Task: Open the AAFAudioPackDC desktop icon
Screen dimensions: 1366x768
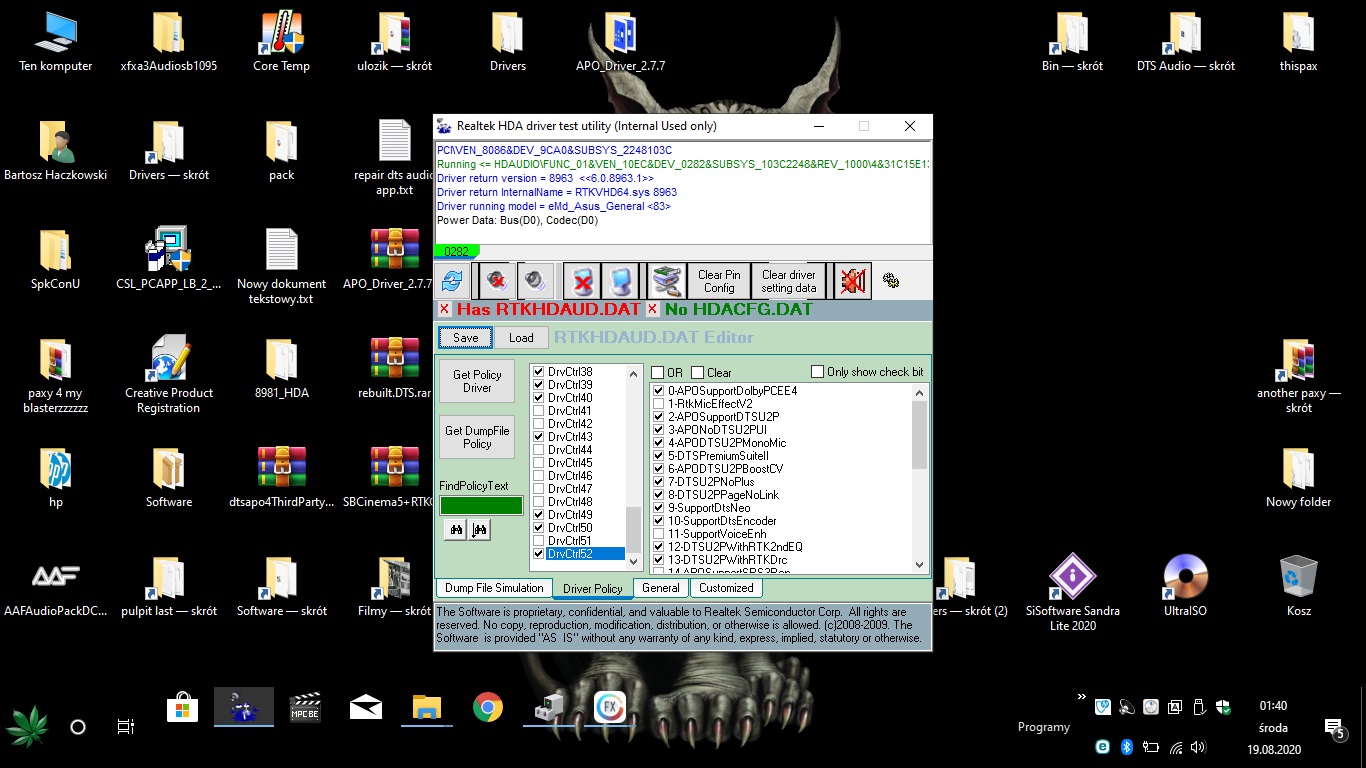Action: coord(56,587)
